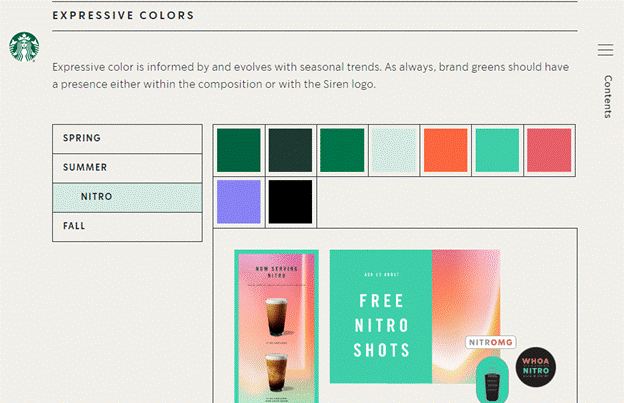Viewport: 624px width, 403px height.
Task: Pick the purple periwinkle swatch
Action: click(238, 202)
